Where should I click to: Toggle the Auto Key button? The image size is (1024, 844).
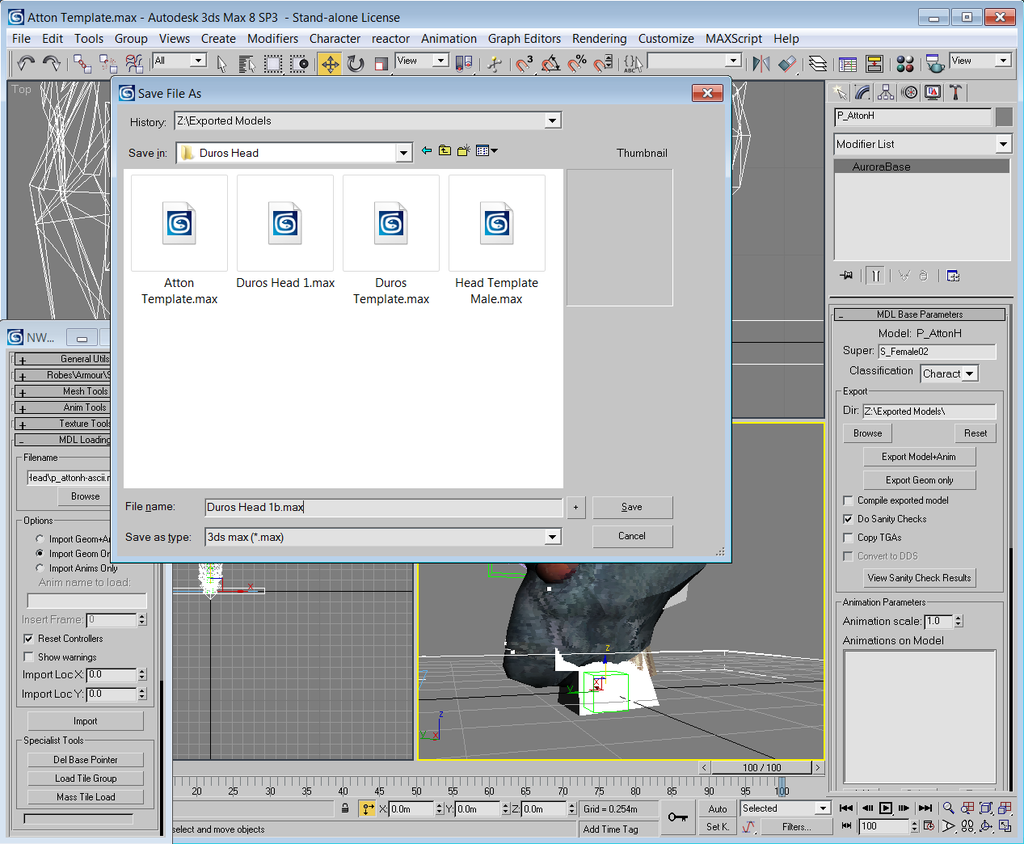[717, 809]
